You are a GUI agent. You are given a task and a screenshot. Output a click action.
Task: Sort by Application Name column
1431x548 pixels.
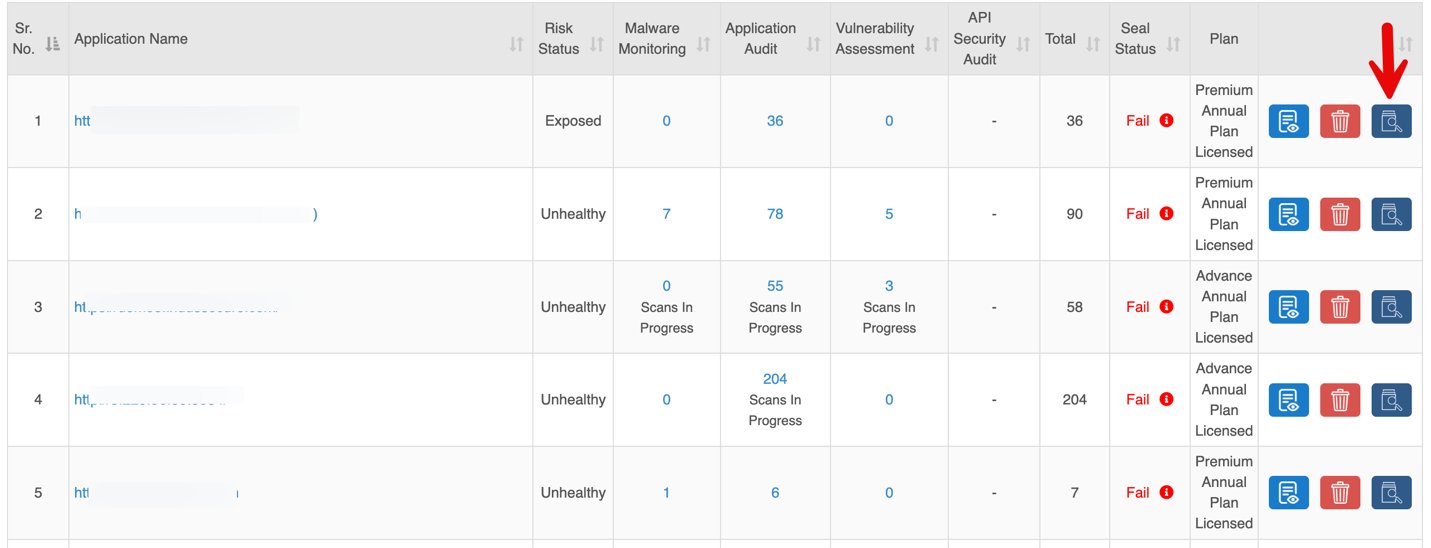(516, 44)
